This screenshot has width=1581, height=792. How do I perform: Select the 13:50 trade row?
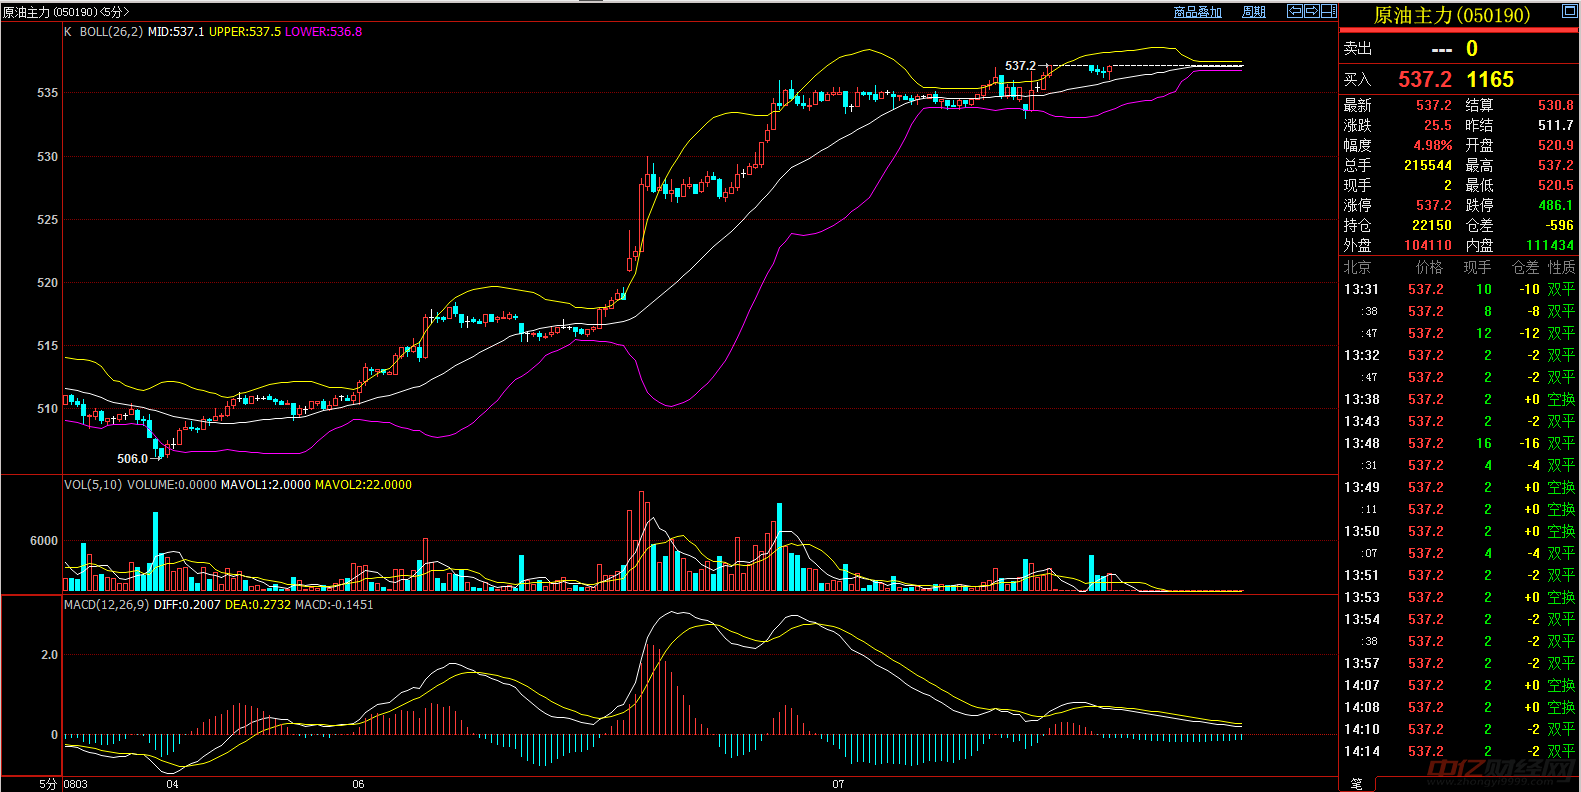tap(1459, 531)
